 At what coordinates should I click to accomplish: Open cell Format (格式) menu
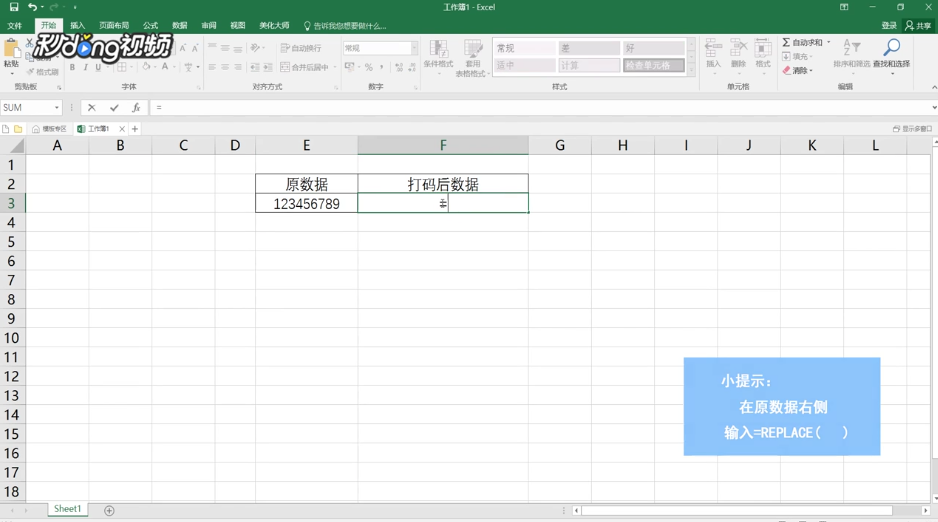coord(763,55)
